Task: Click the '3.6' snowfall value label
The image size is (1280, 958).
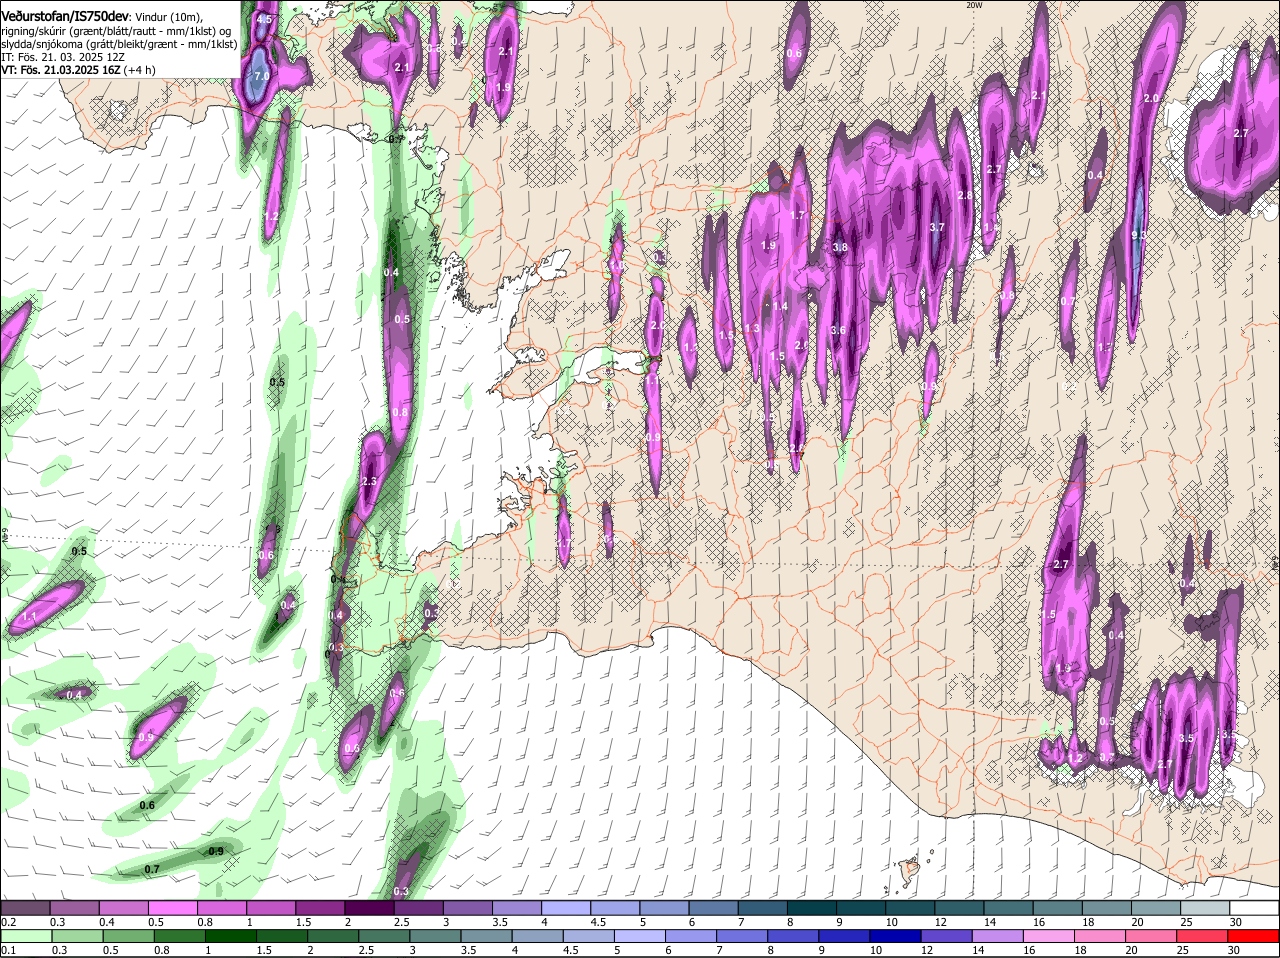Action: (838, 331)
